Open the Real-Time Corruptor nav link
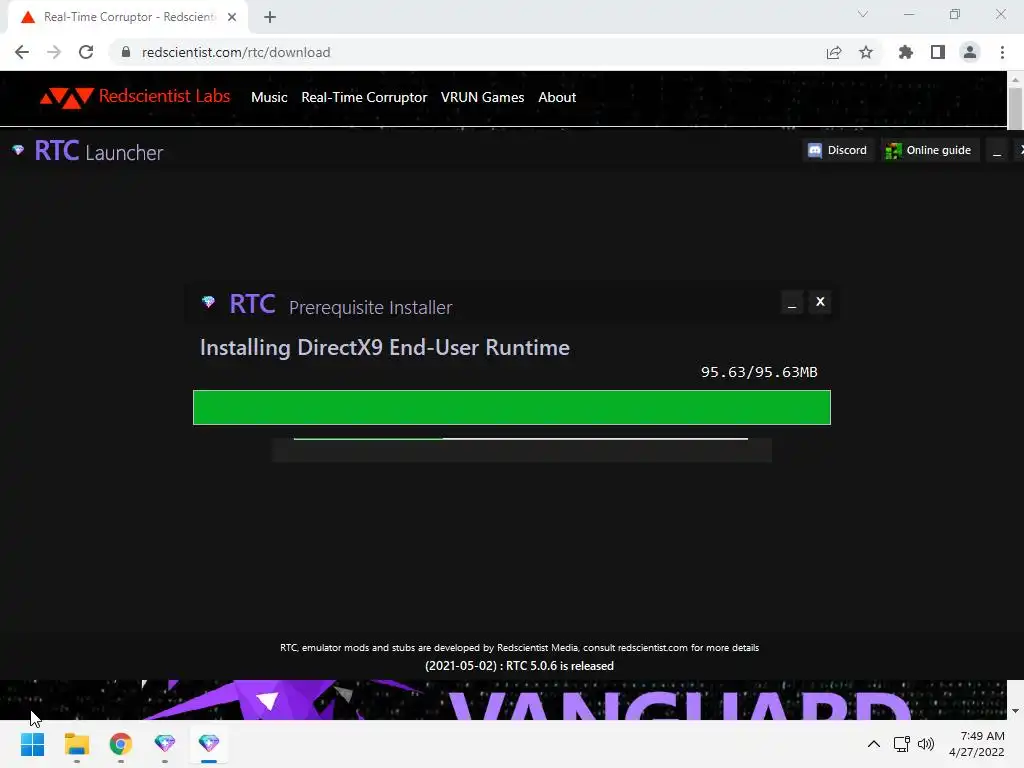This screenshot has width=1024, height=768. click(x=364, y=97)
